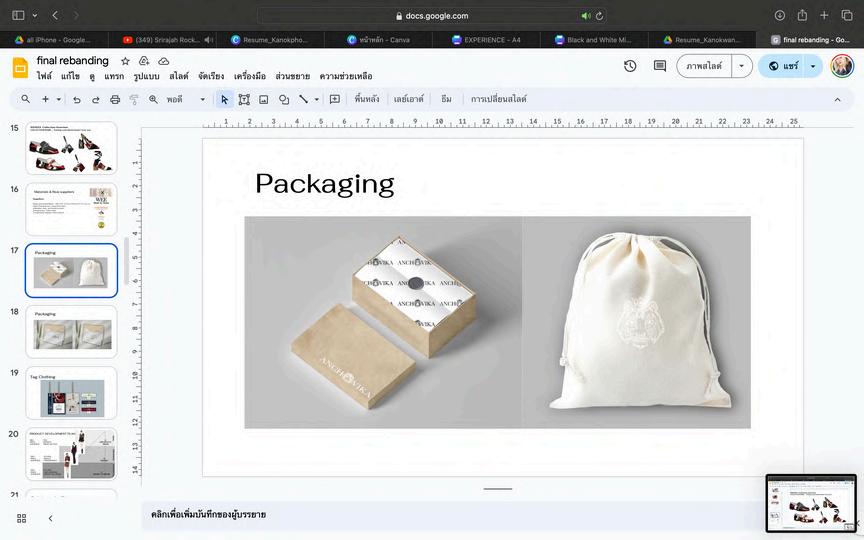Select the shape tool

click(284, 100)
